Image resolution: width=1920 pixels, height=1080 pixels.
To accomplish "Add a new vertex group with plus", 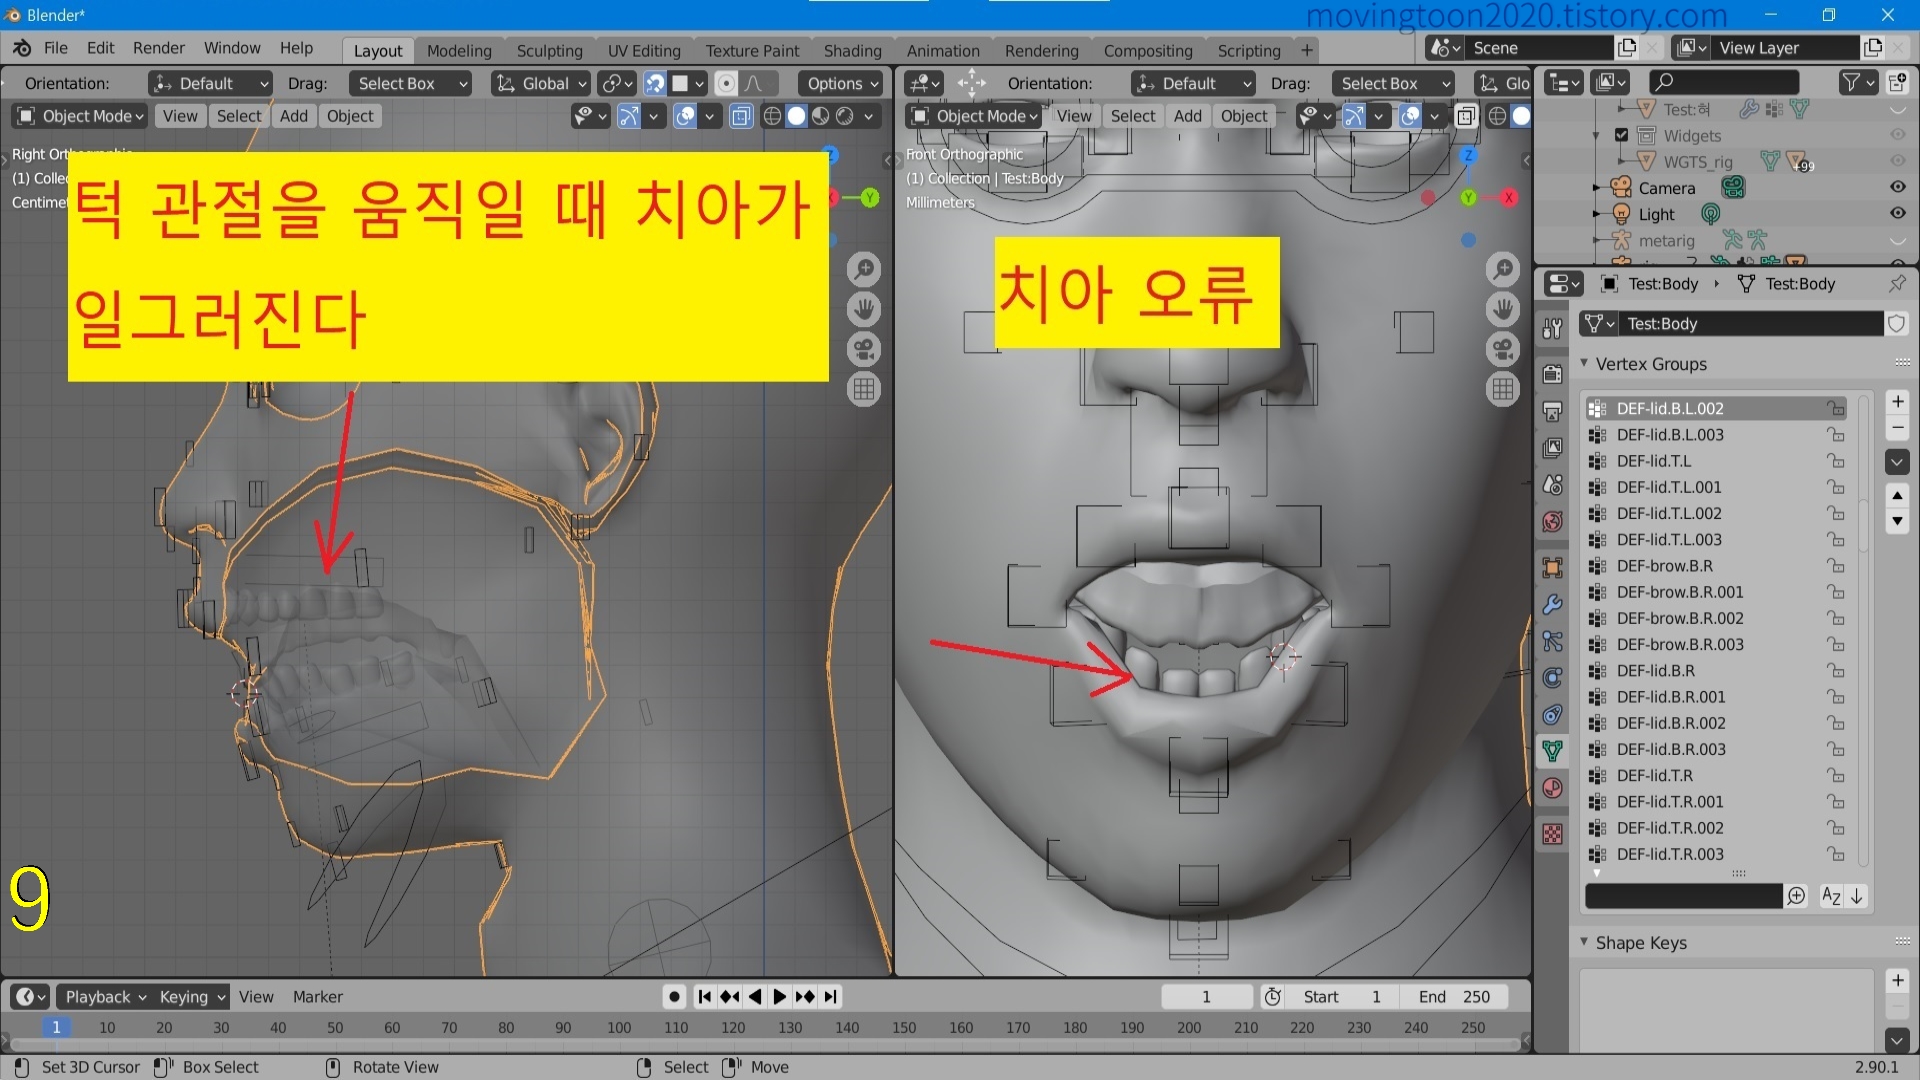I will coord(1897,402).
